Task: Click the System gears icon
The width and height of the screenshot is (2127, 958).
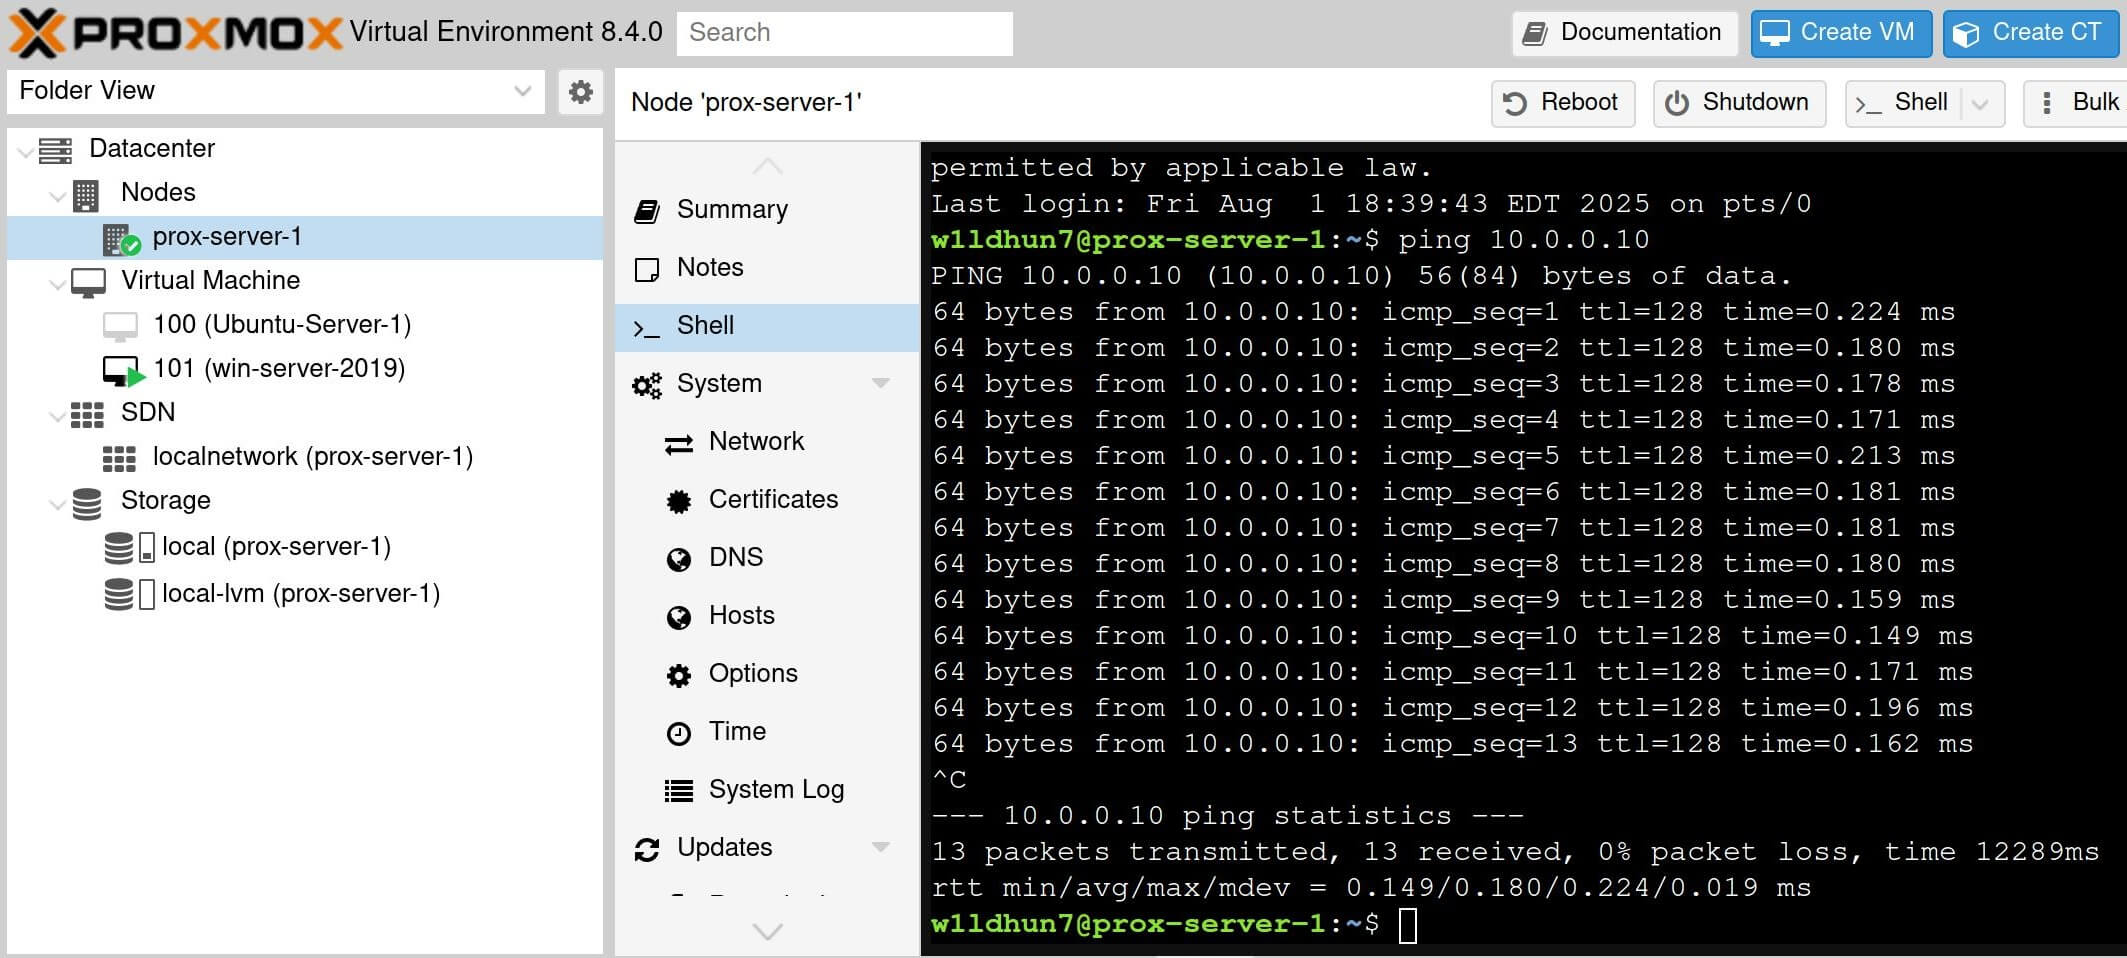Action: click(647, 385)
